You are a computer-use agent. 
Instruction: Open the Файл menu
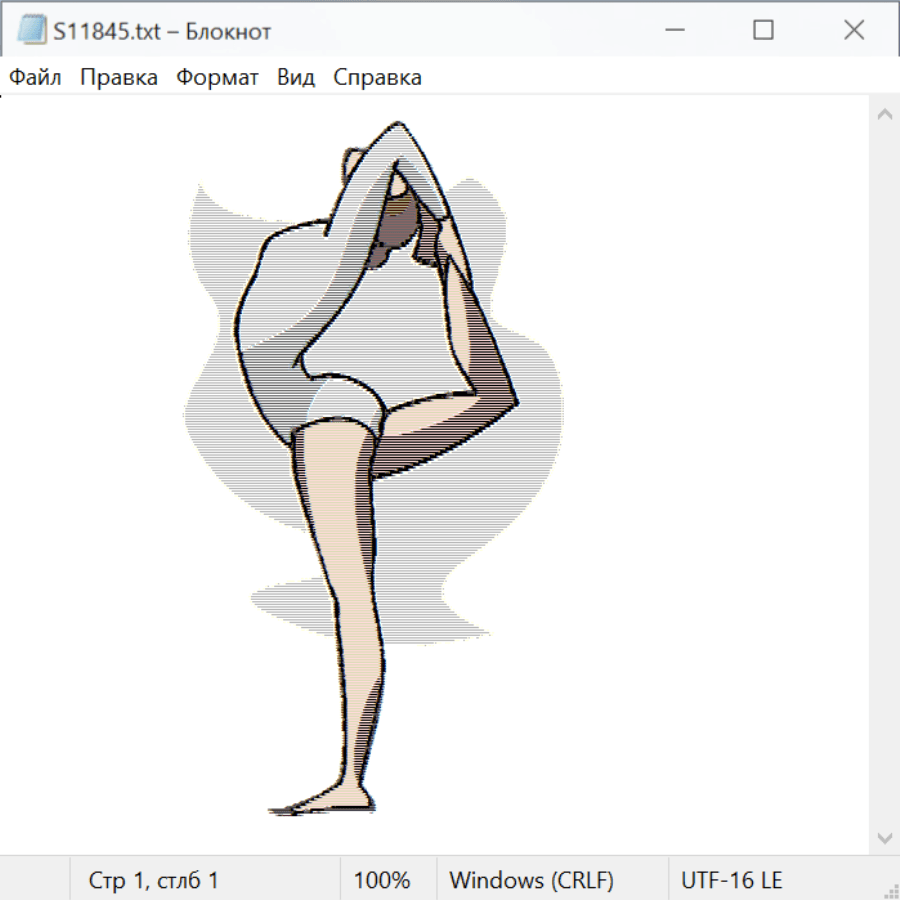tap(36, 78)
